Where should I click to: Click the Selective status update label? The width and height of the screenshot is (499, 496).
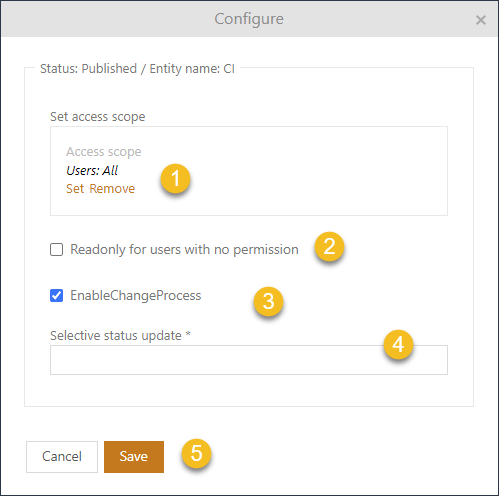pos(120,336)
